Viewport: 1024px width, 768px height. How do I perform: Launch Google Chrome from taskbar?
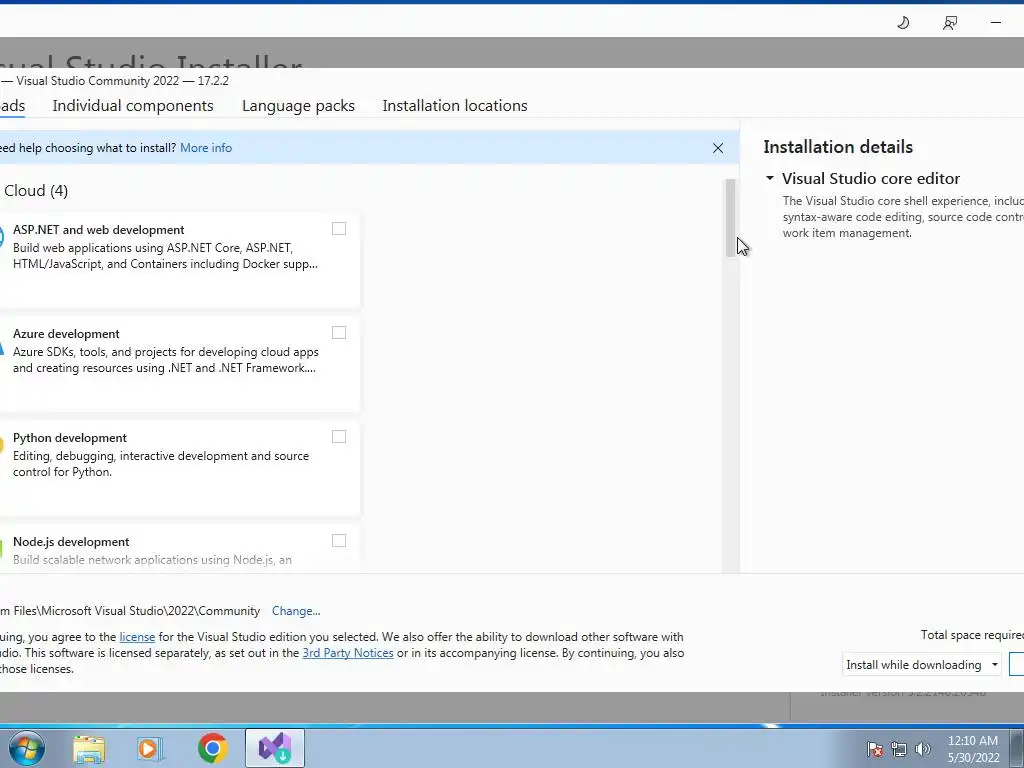pos(212,748)
